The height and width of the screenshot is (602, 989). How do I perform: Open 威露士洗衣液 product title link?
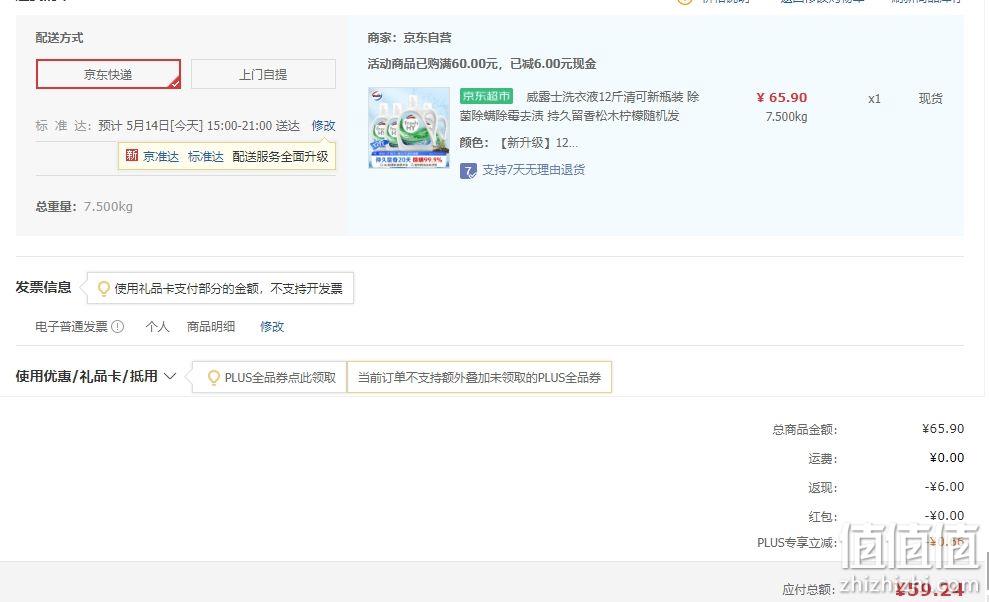point(580,106)
